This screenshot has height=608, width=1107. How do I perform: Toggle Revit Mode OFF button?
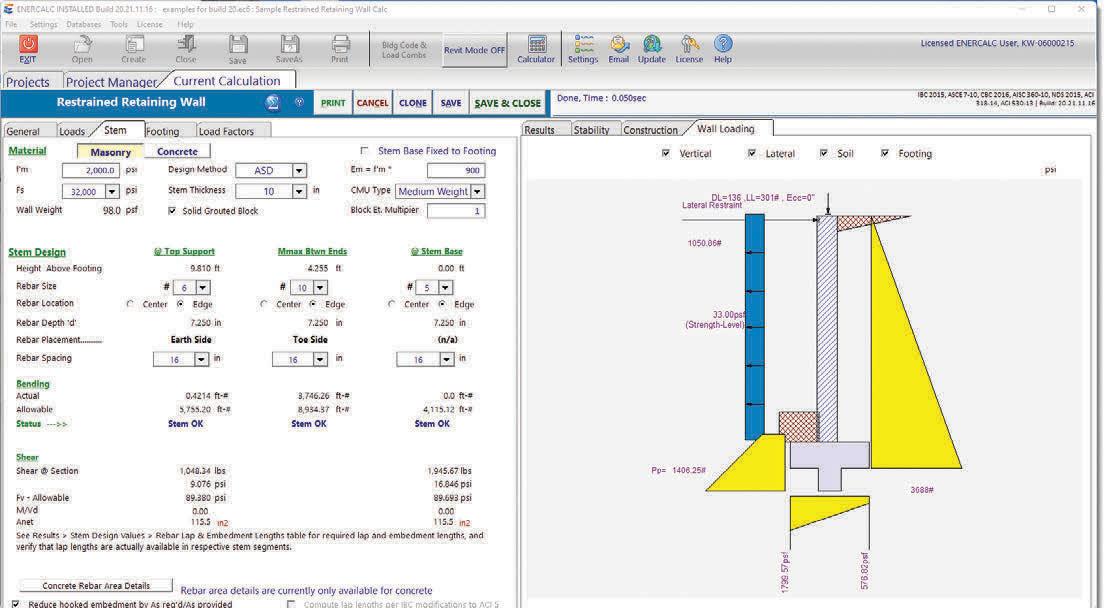click(x=474, y=50)
